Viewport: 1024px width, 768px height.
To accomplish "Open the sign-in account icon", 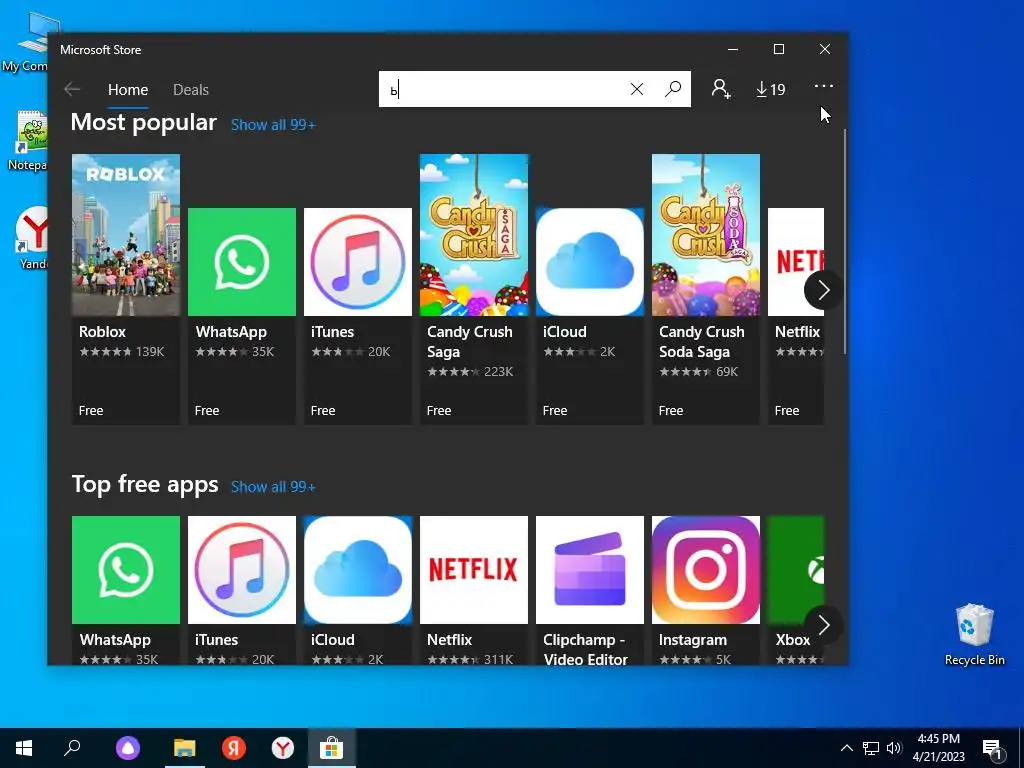I will (x=721, y=89).
